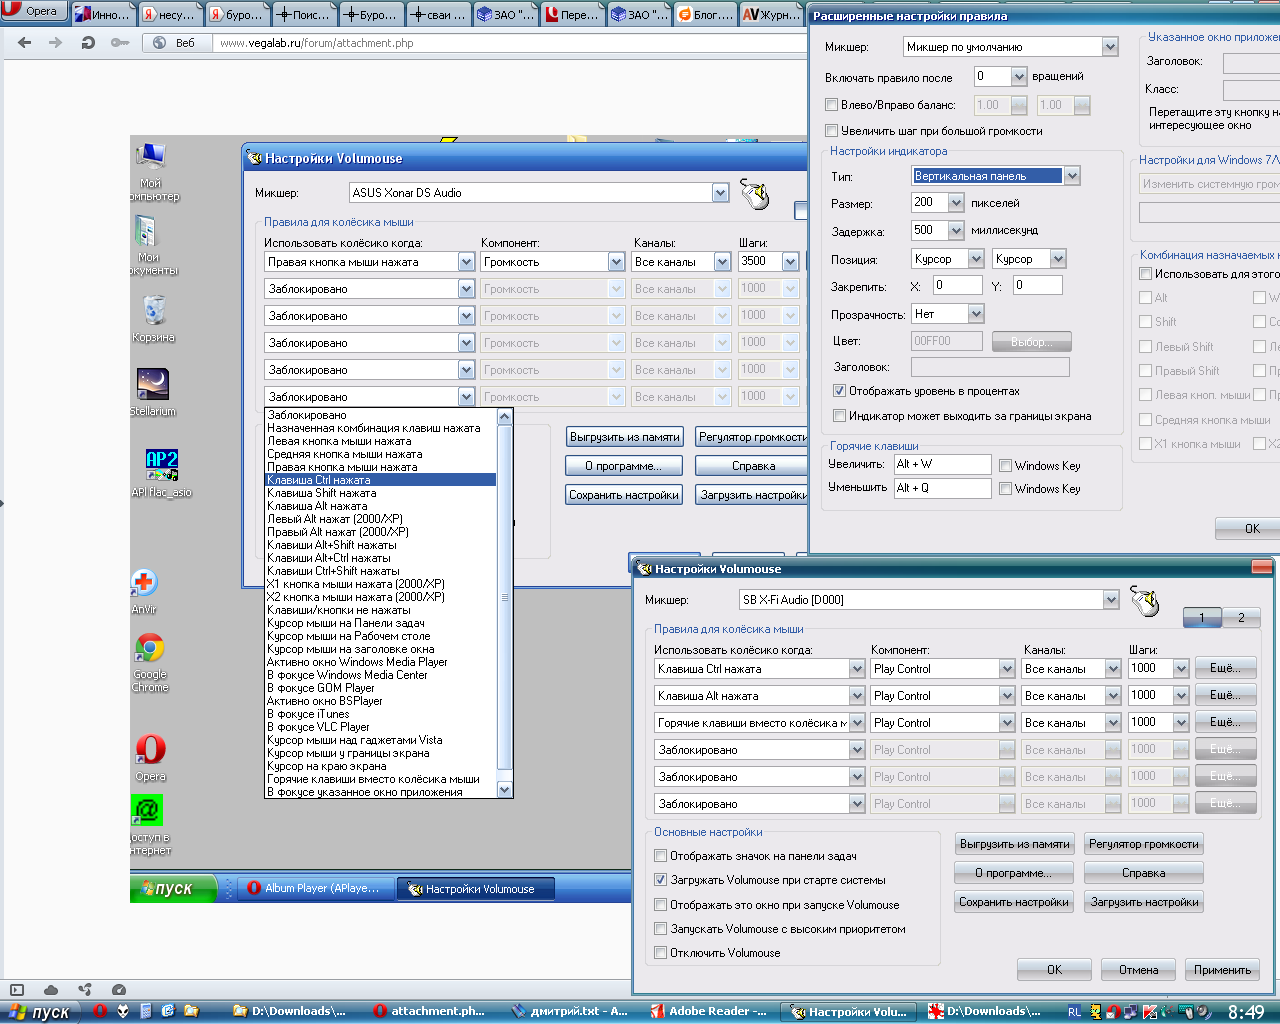Enable Отображать значок на панели задач checkbox
The height and width of the screenshot is (1024, 1280).
[660, 856]
